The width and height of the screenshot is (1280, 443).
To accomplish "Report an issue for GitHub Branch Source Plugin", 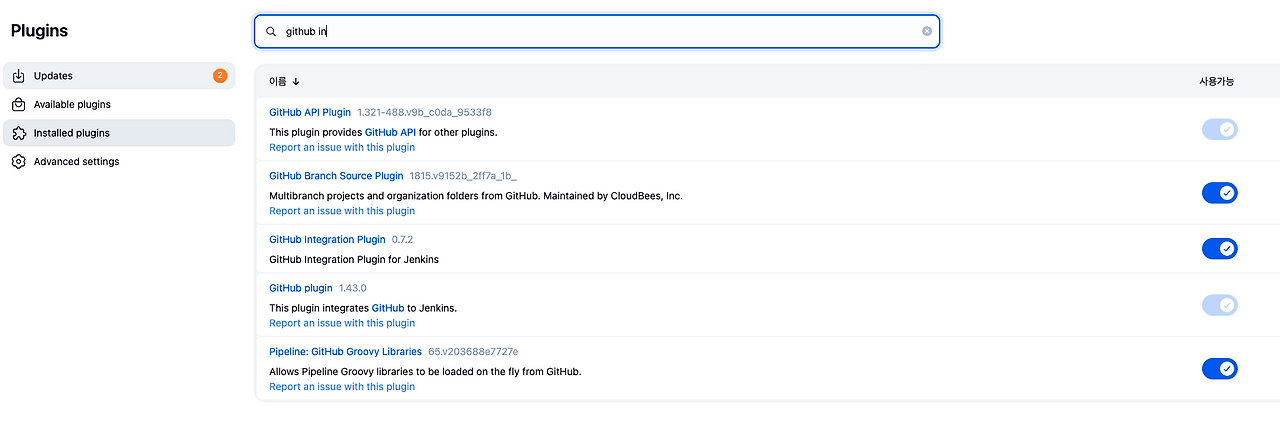I will 342,211.
